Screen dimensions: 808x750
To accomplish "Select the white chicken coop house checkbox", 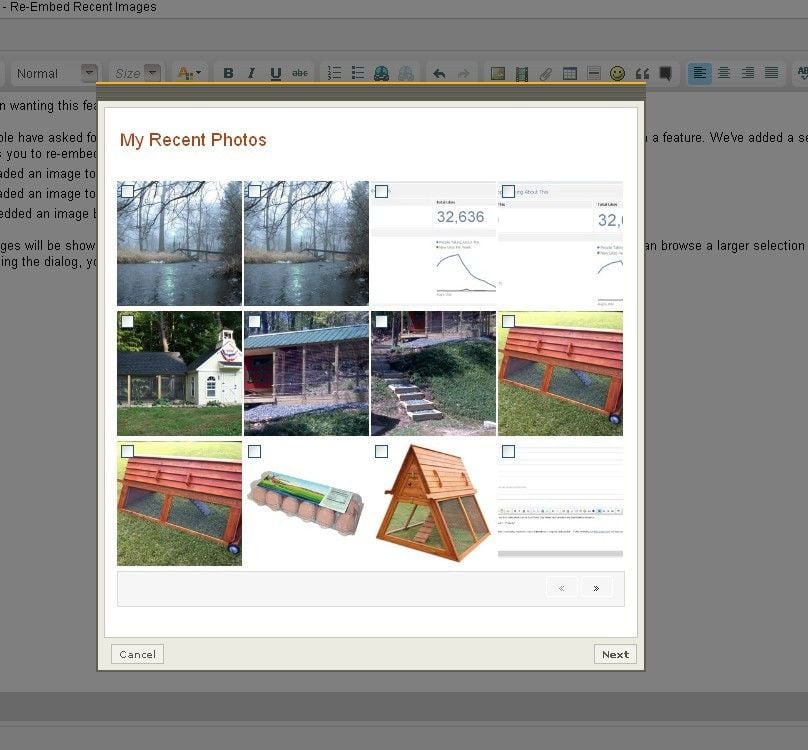I will coord(128,322).
